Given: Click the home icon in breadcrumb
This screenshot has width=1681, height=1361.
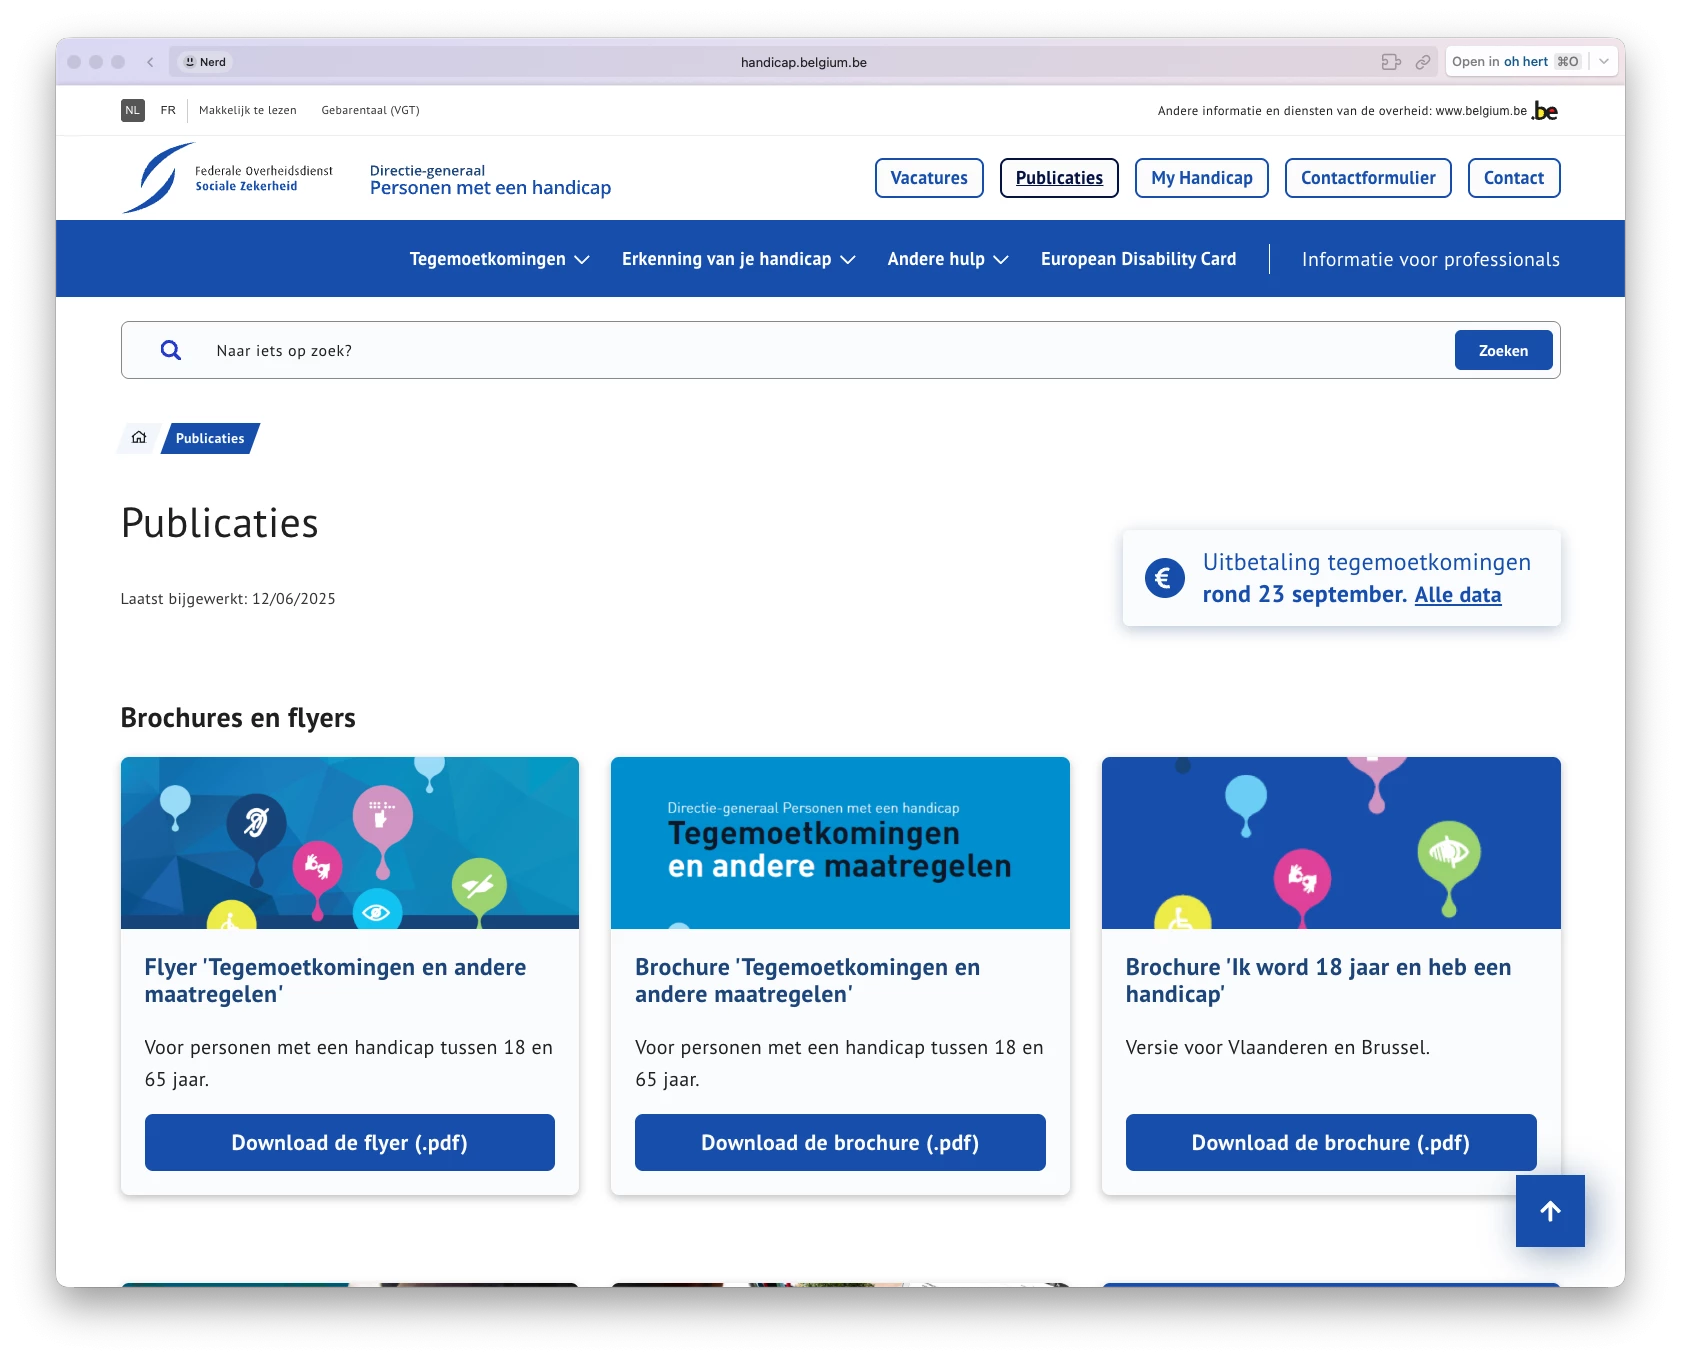Looking at the screenshot, I should pyautogui.click(x=139, y=438).
